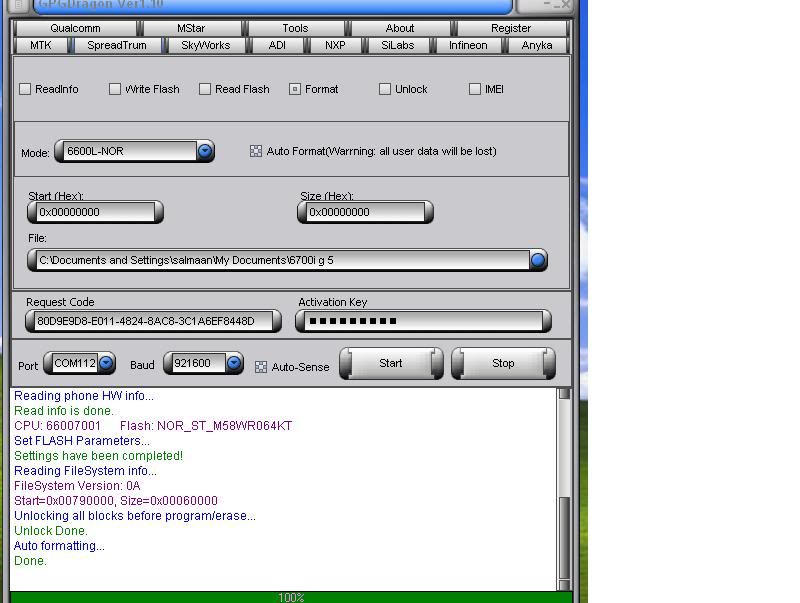
Task: Click the 'Unlocking all blocks' log line
Action: click(135, 516)
